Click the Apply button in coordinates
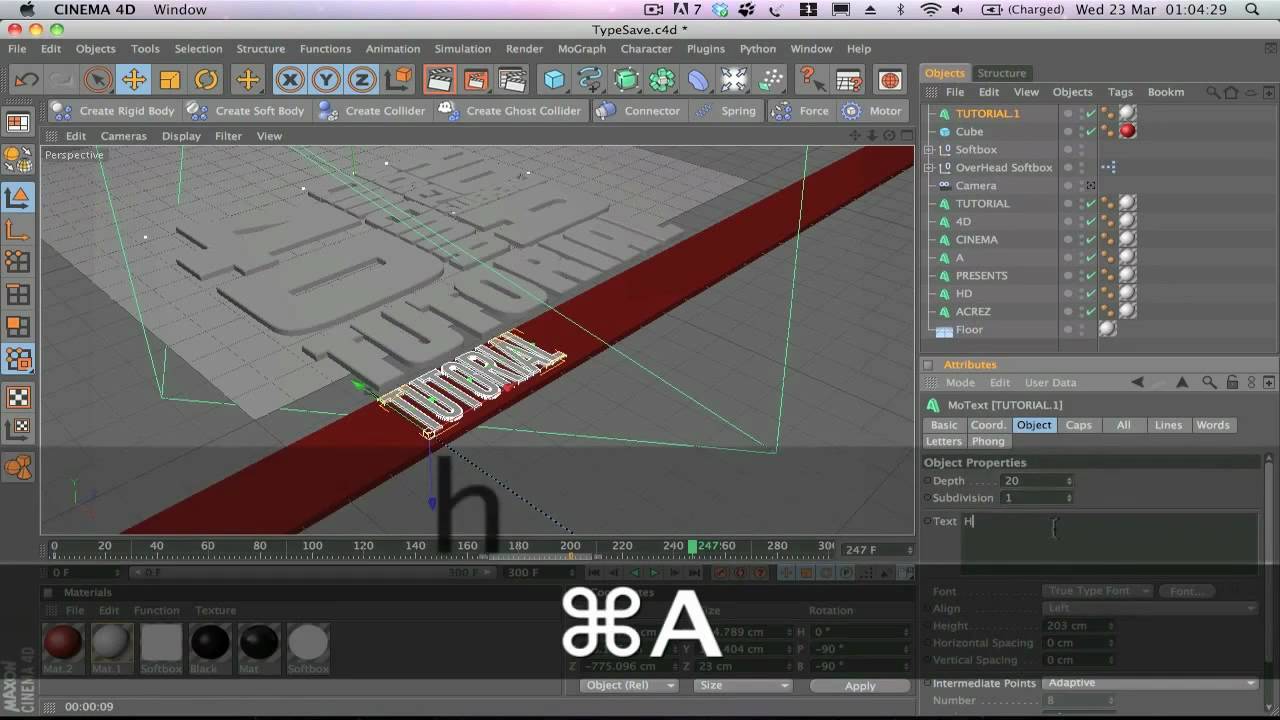Image resolution: width=1280 pixels, height=720 pixels. pos(860,686)
